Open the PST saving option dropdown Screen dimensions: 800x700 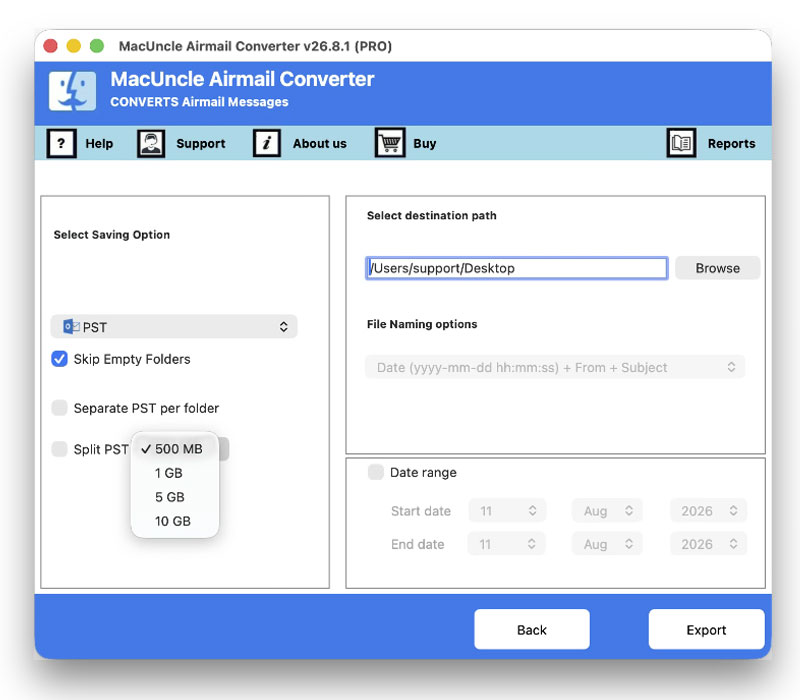point(173,327)
